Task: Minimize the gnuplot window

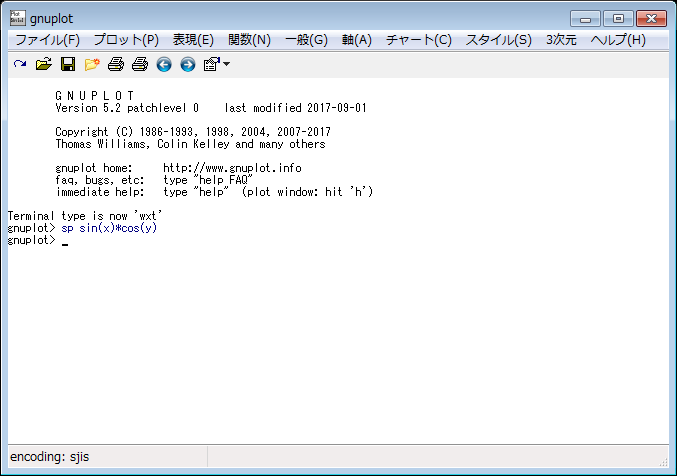Action: click(585, 19)
